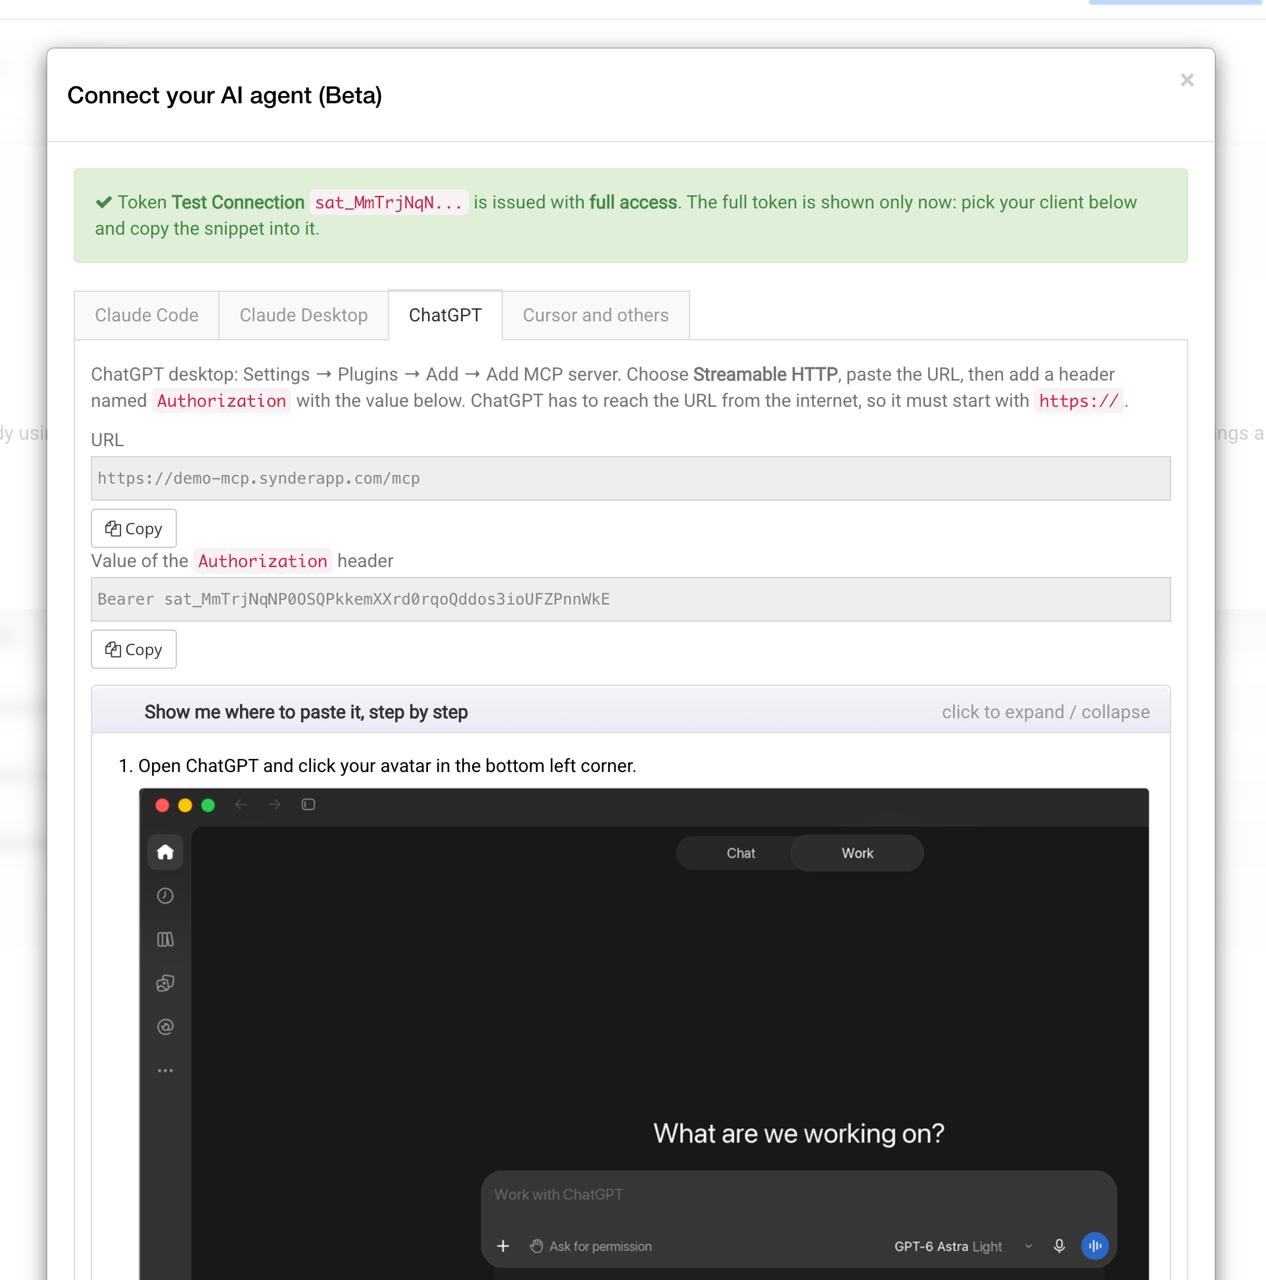Select the ChatGPT tab

click(x=445, y=315)
